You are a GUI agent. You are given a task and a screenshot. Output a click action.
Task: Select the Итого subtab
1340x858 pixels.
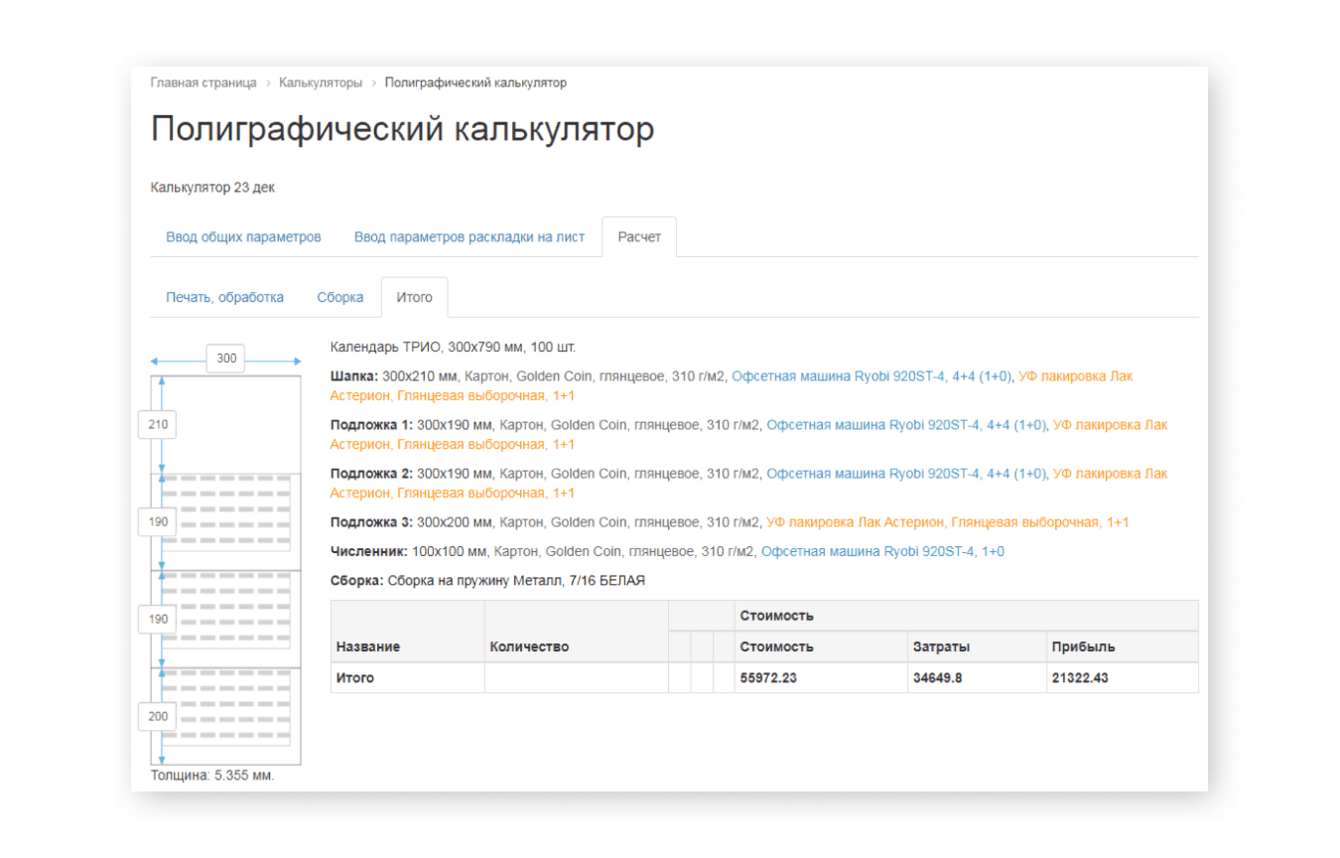(414, 298)
